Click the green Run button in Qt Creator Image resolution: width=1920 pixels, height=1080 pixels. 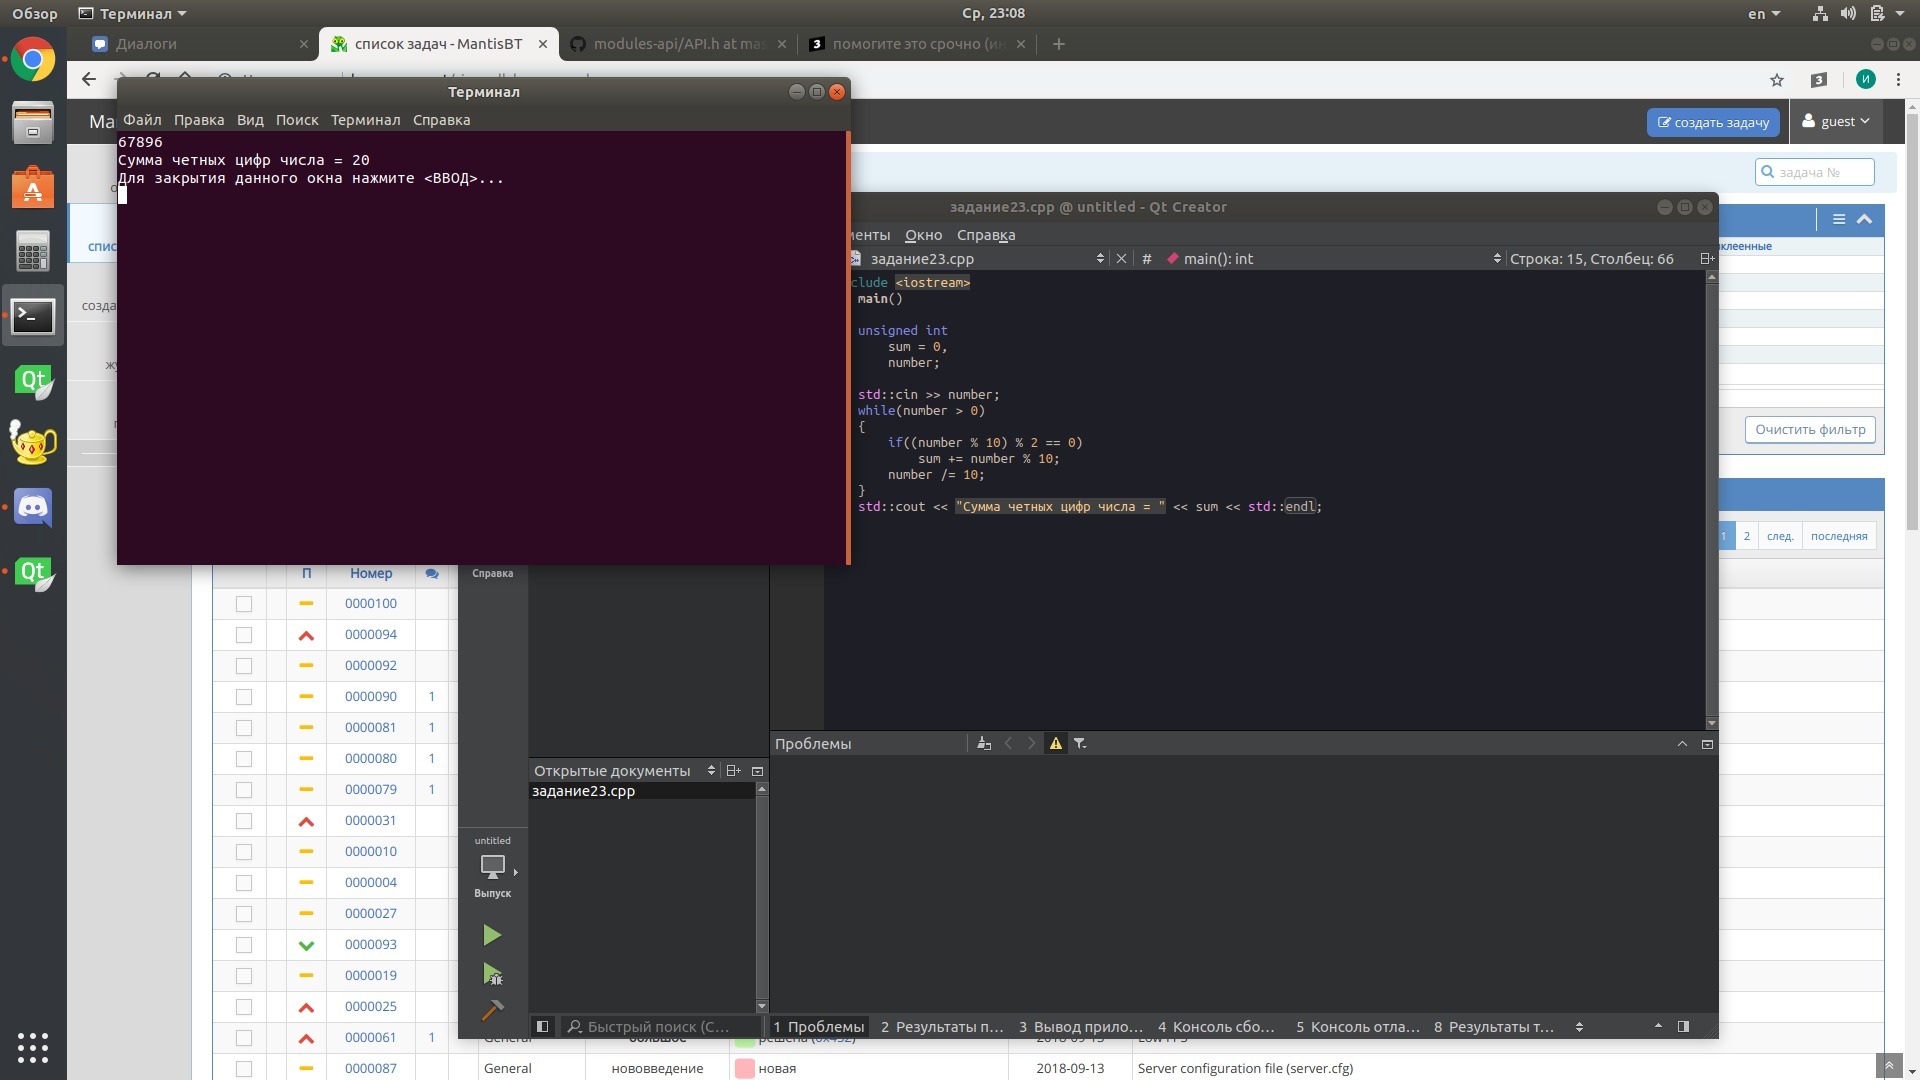pos(491,935)
